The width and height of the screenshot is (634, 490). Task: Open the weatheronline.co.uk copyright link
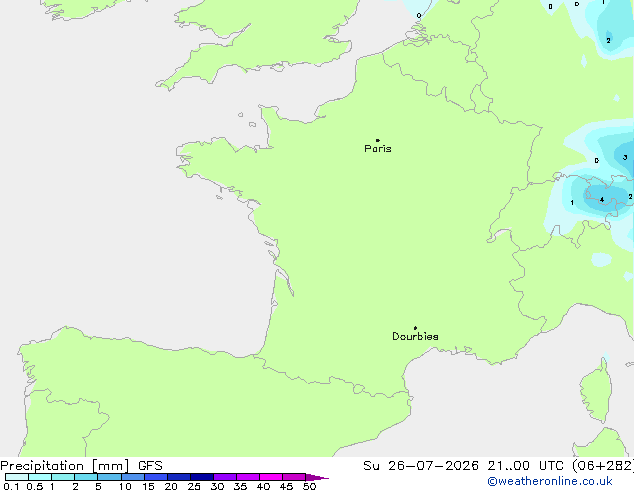(x=550, y=482)
